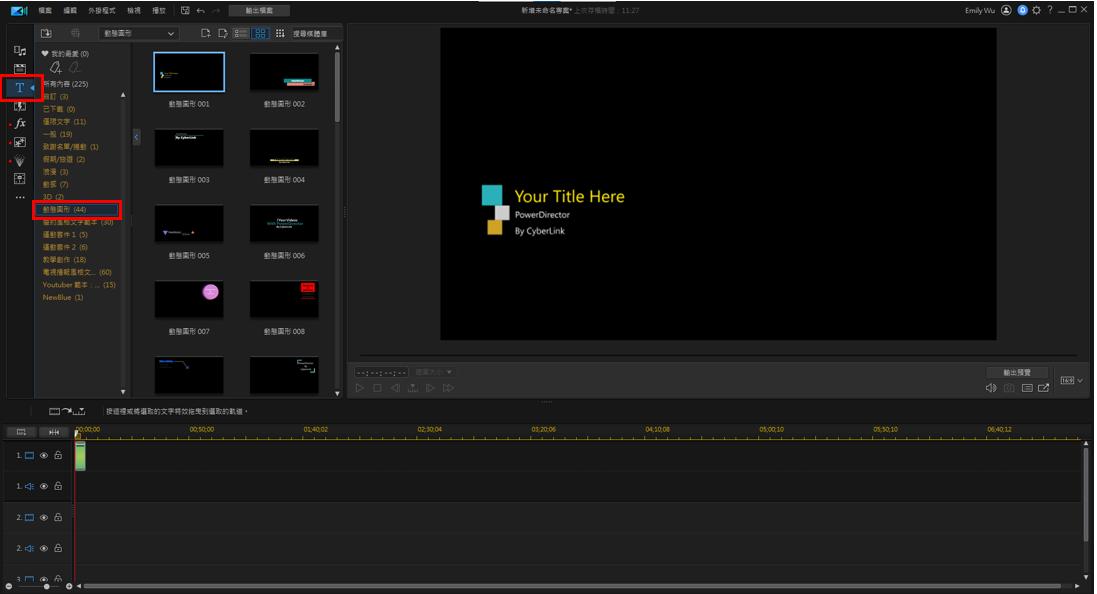This screenshot has height=594, width=1097.
Task: Click the preview volume speaker icon
Action: click(x=990, y=388)
